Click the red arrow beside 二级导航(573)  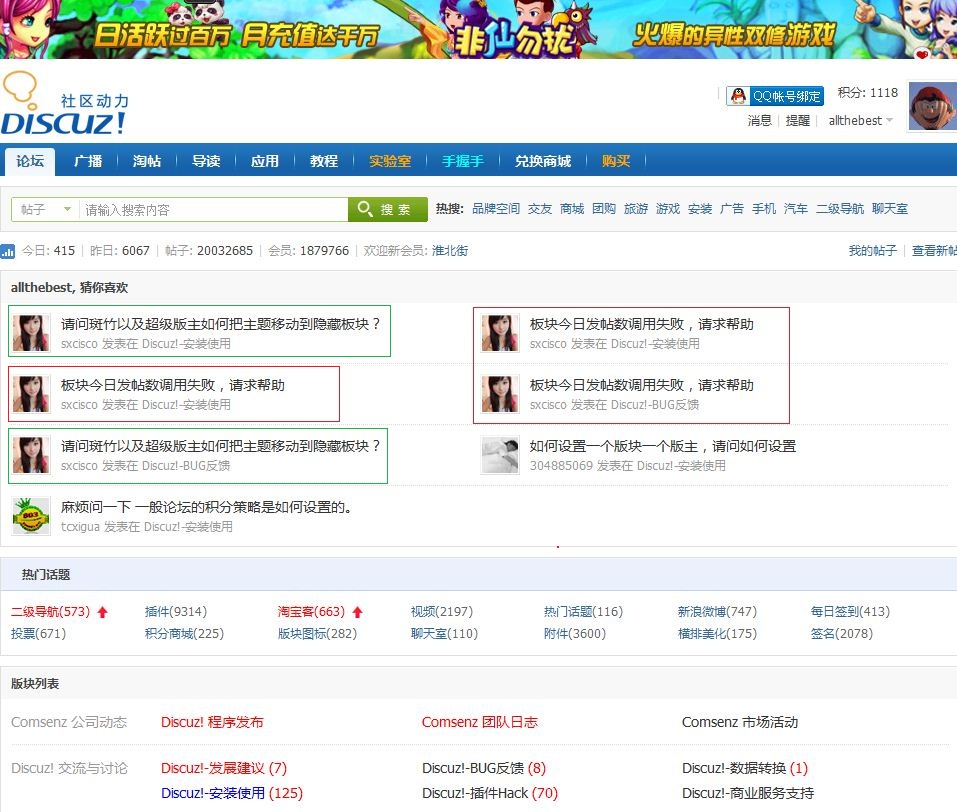tap(103, 612)
